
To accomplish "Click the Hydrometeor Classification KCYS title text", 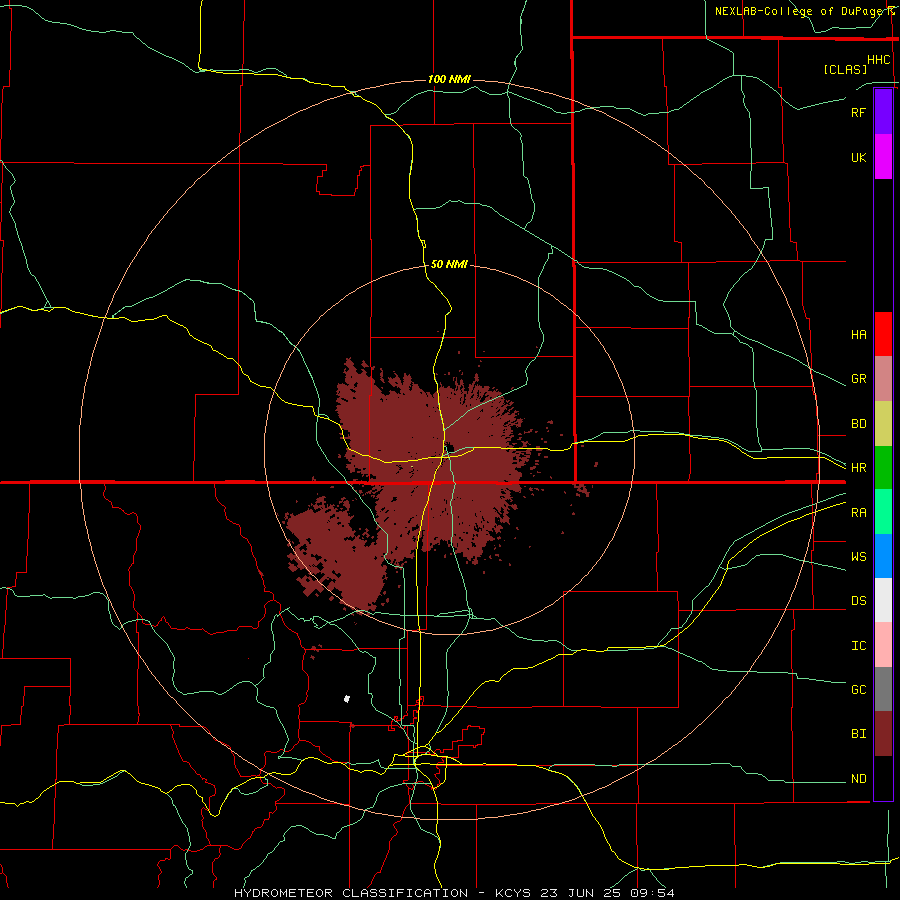I will pos(454,893).
